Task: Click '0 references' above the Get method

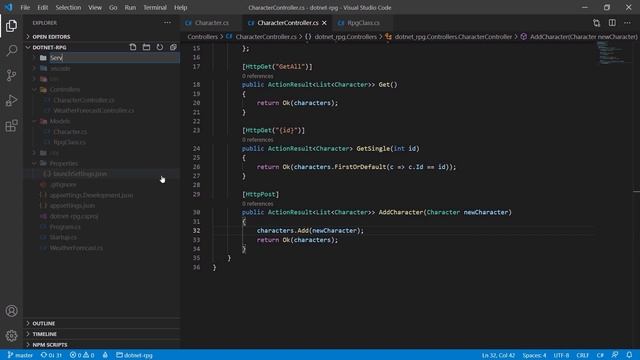Action: click(258, 76)
